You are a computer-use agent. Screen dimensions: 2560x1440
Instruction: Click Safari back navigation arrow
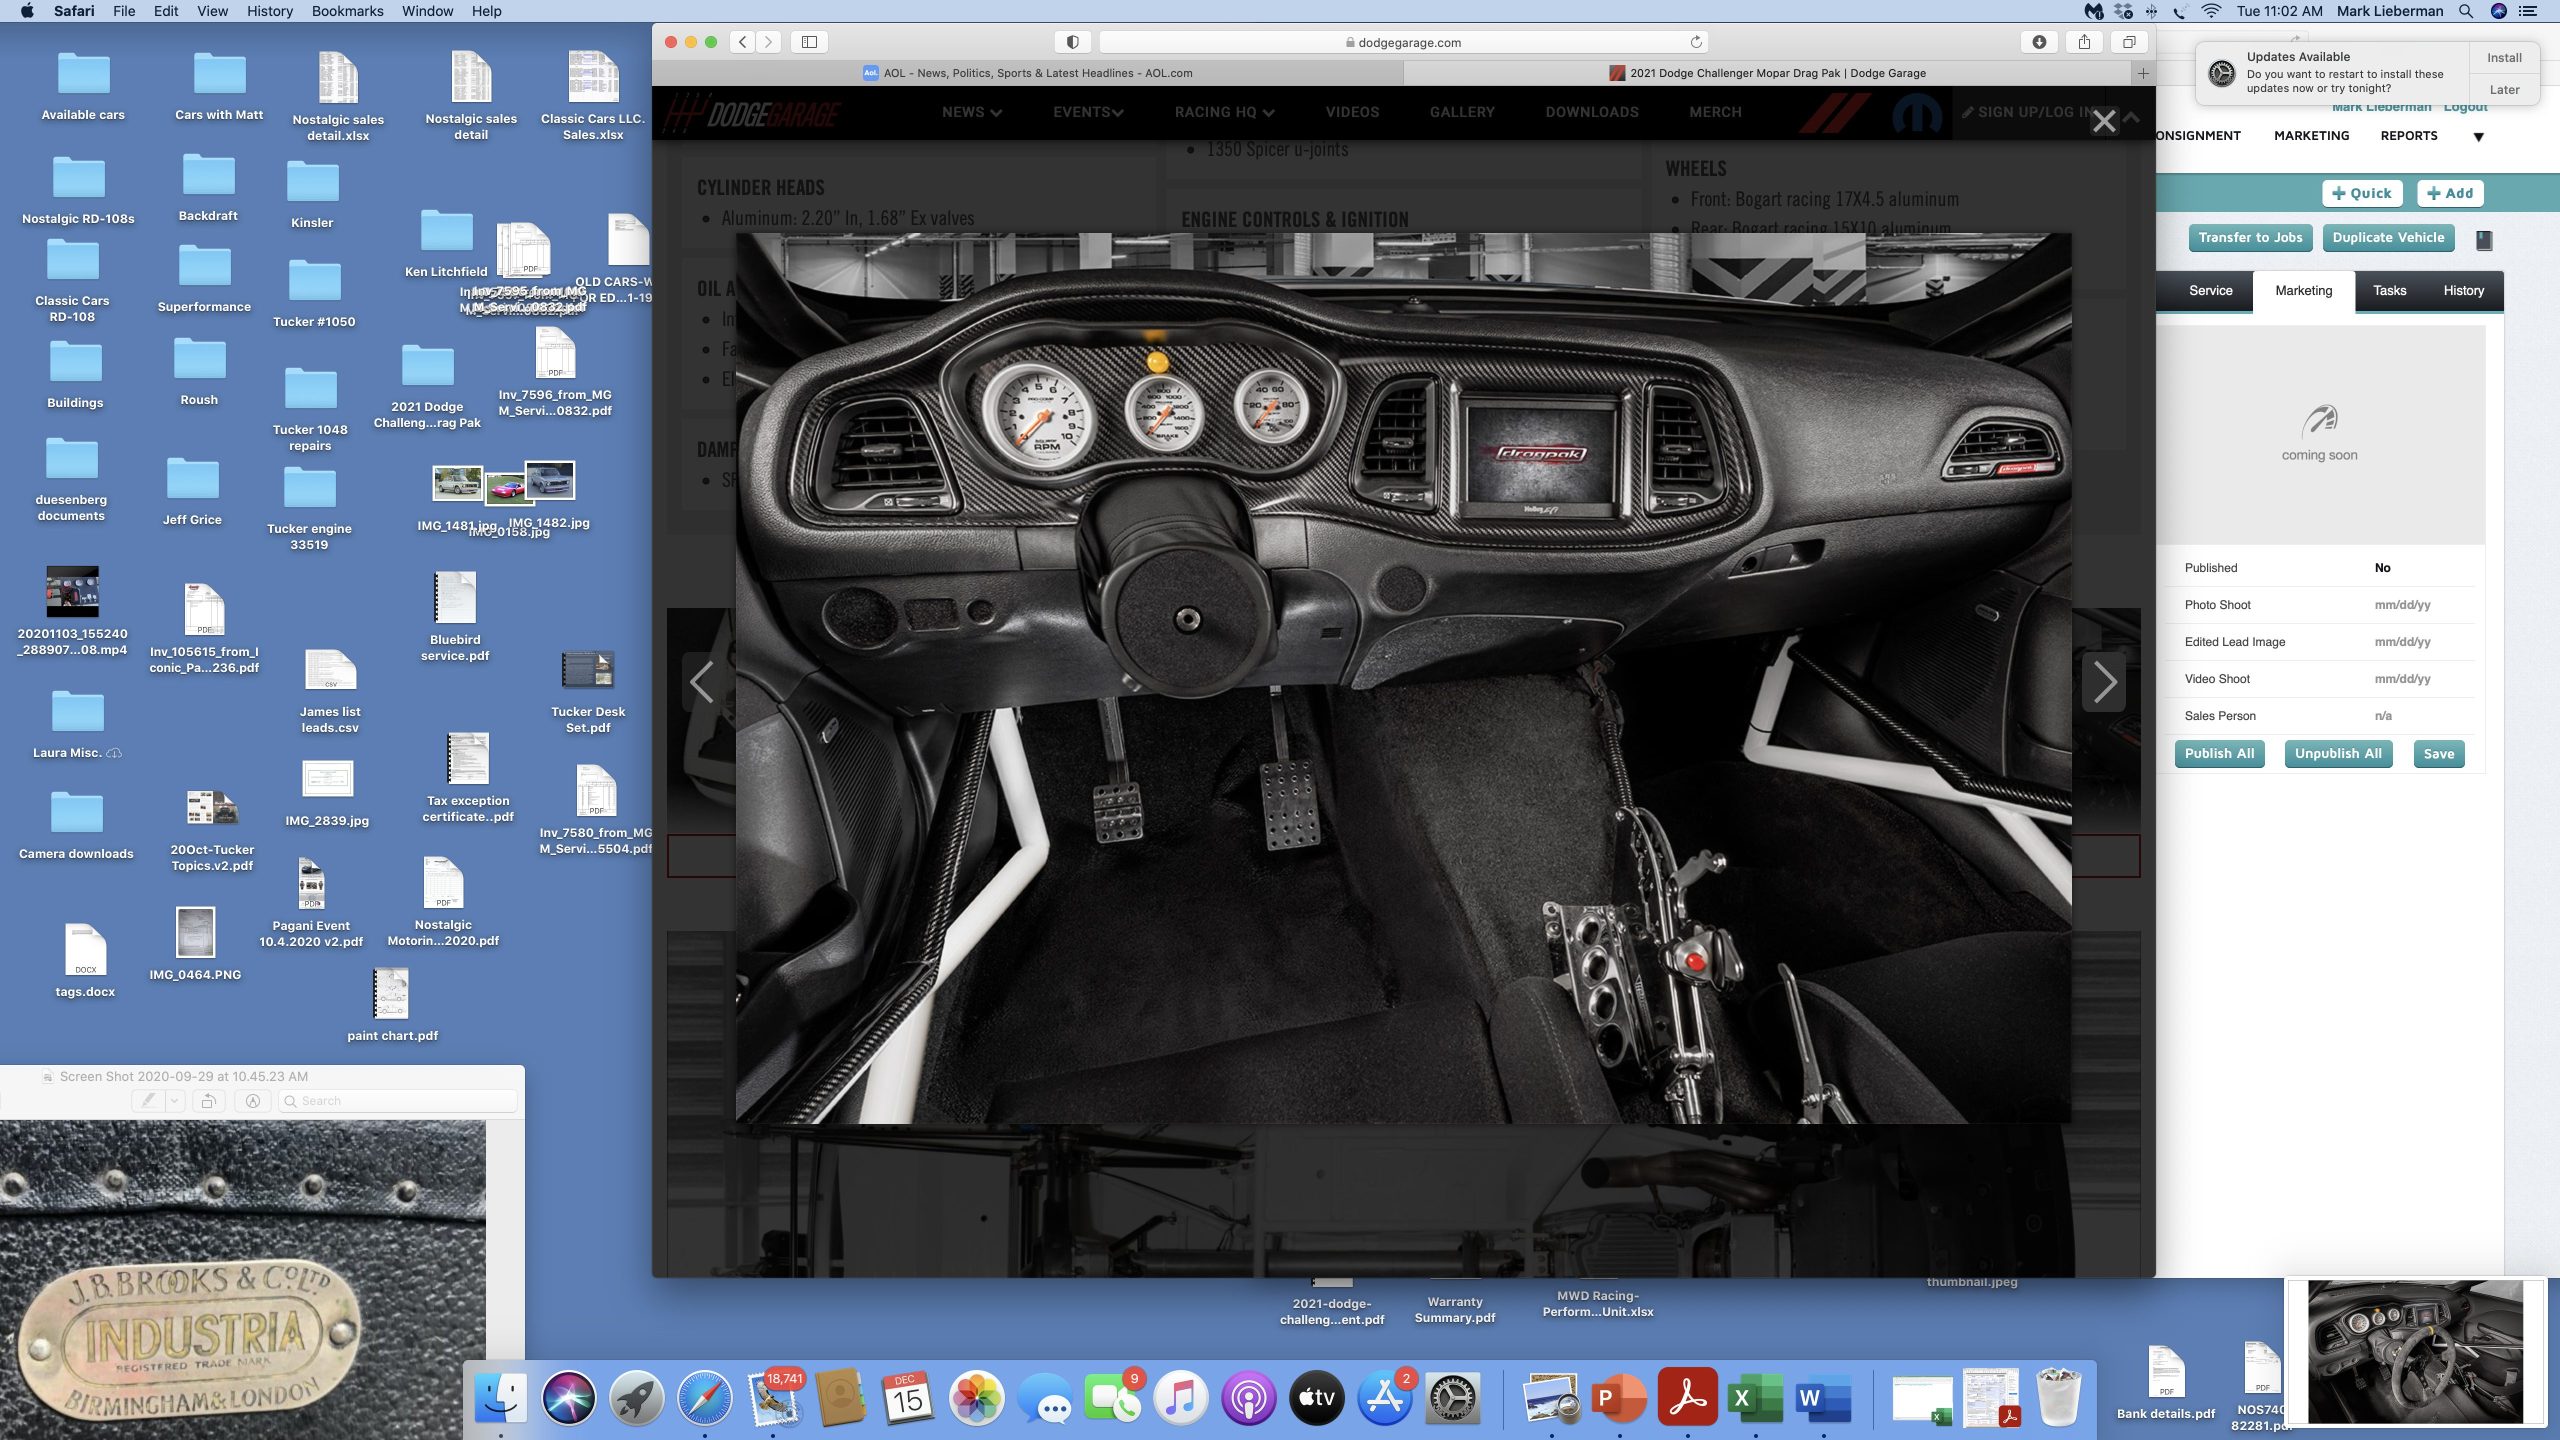coord(743,42)
